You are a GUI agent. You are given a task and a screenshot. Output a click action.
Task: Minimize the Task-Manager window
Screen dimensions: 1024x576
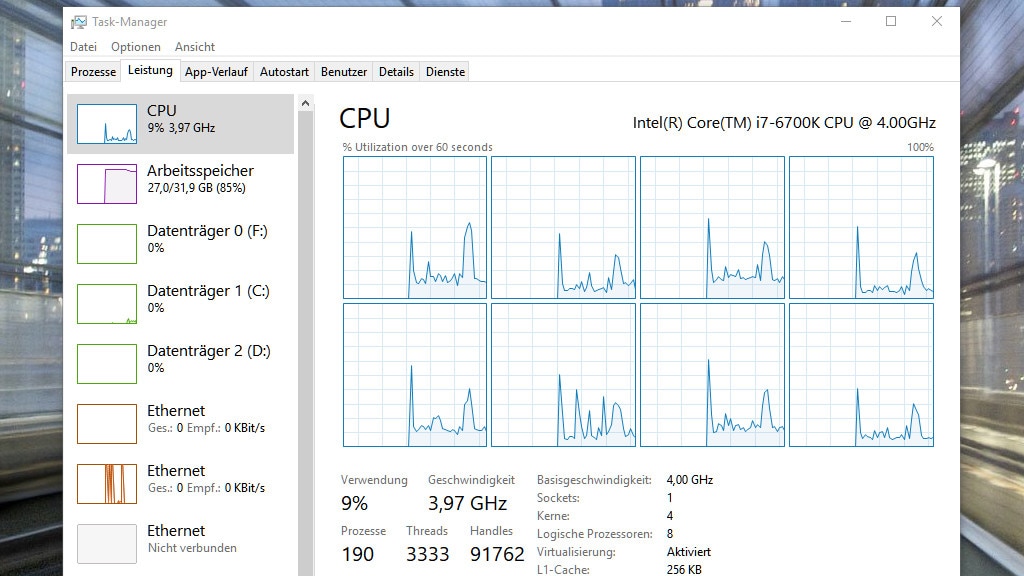point(846,22)
